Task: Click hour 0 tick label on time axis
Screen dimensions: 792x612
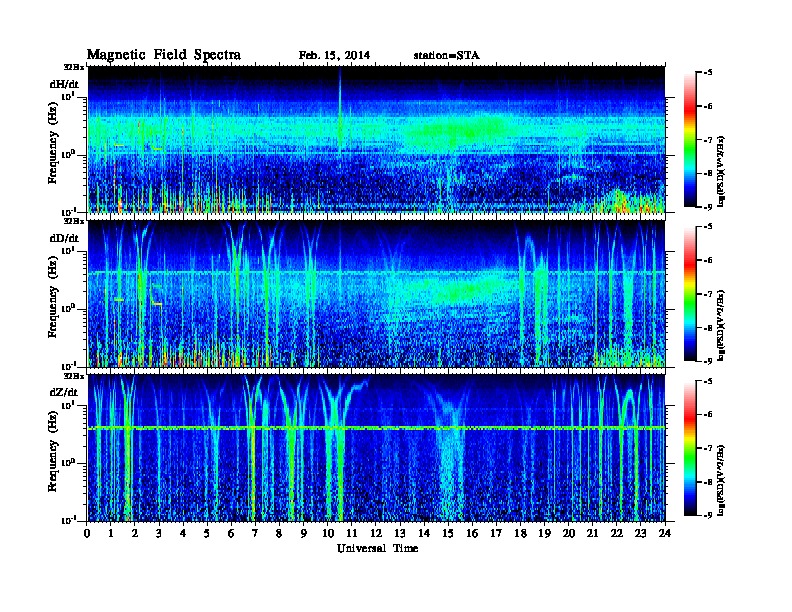Action: coord(87,533)
